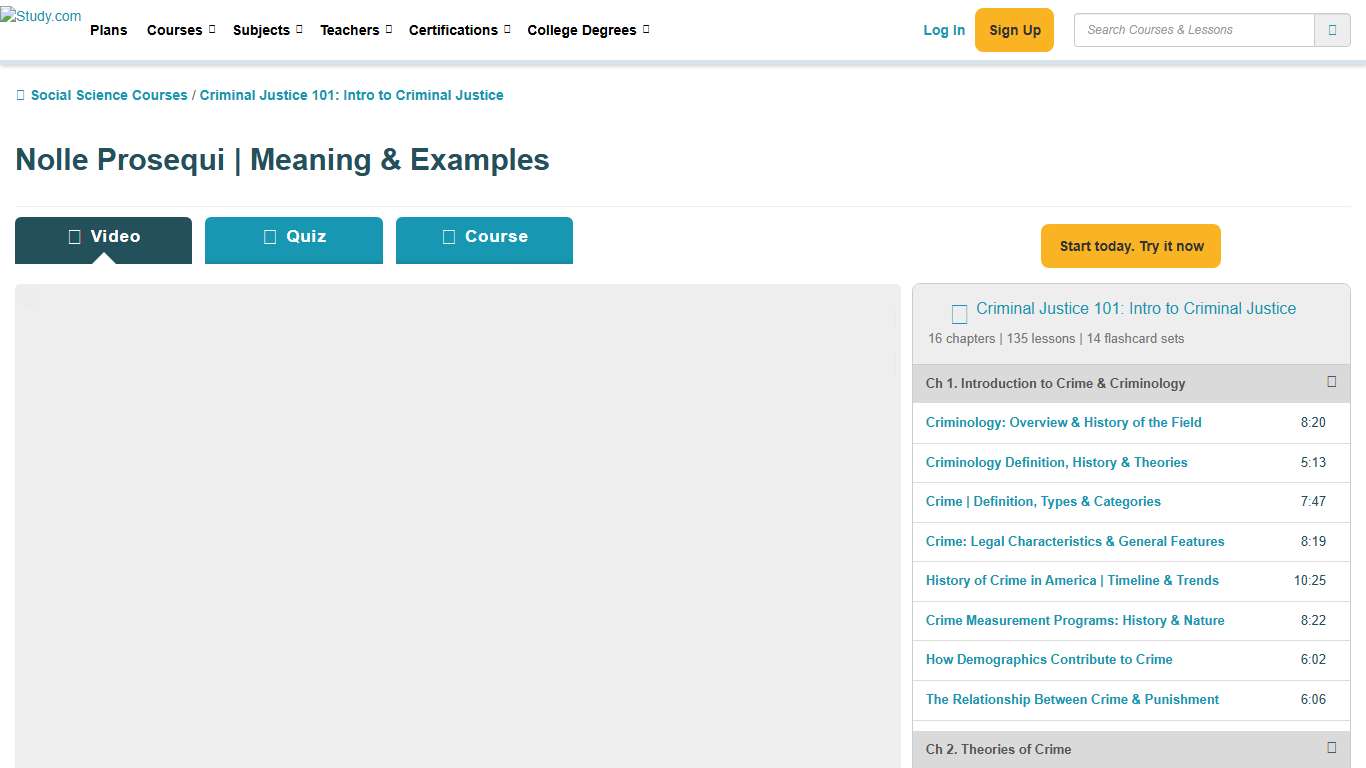Screen dimensions: 1366x768
Task: Click the breadcrumb back arrow icon
Action: [21, 95]
